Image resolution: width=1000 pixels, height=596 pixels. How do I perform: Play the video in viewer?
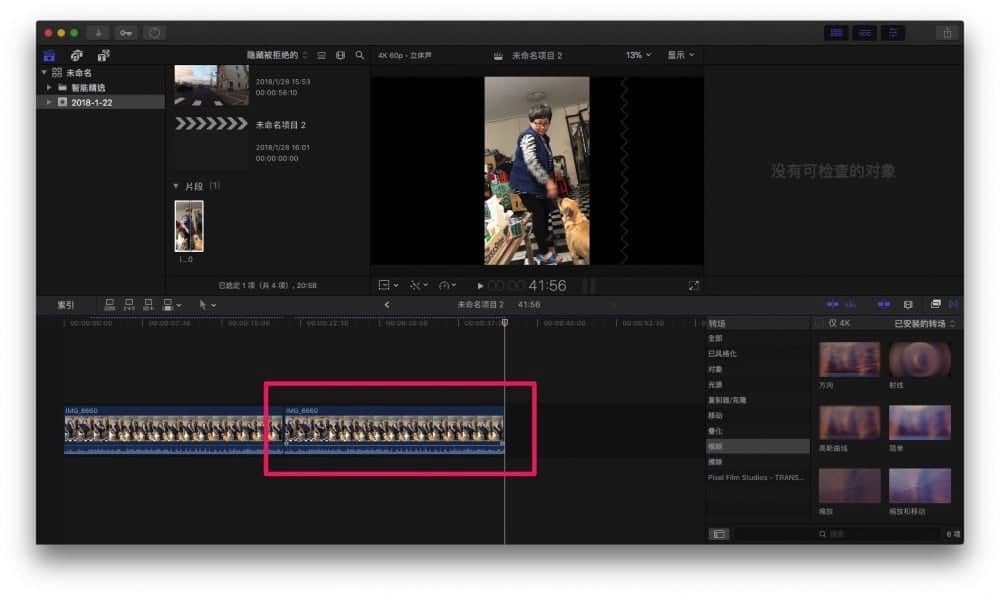pyautogui.click(x=480, y=286)
